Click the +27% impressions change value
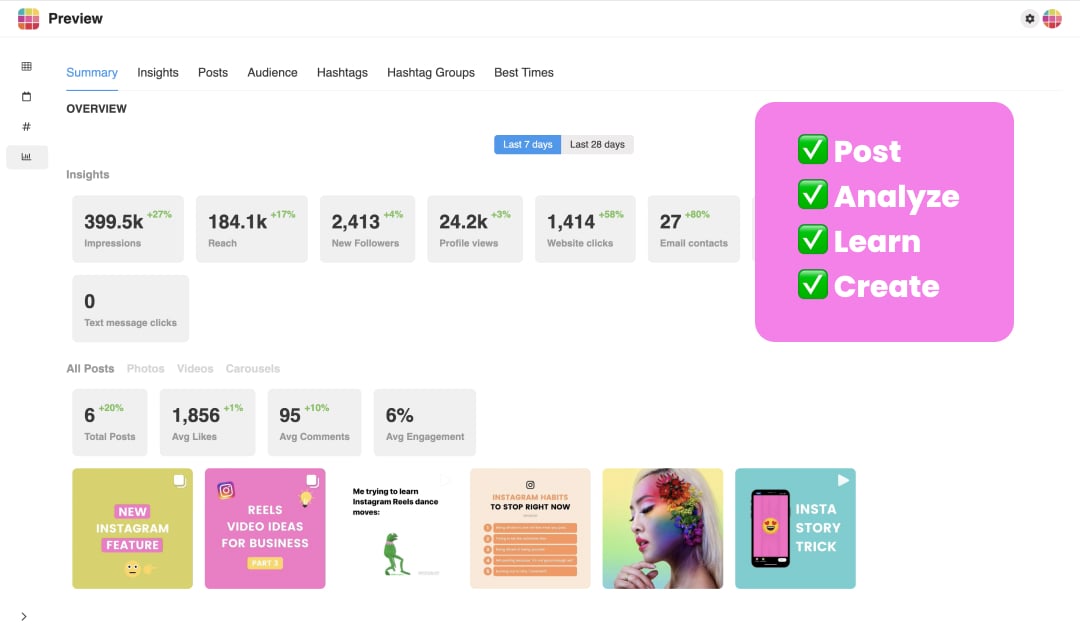 point(159,214)
